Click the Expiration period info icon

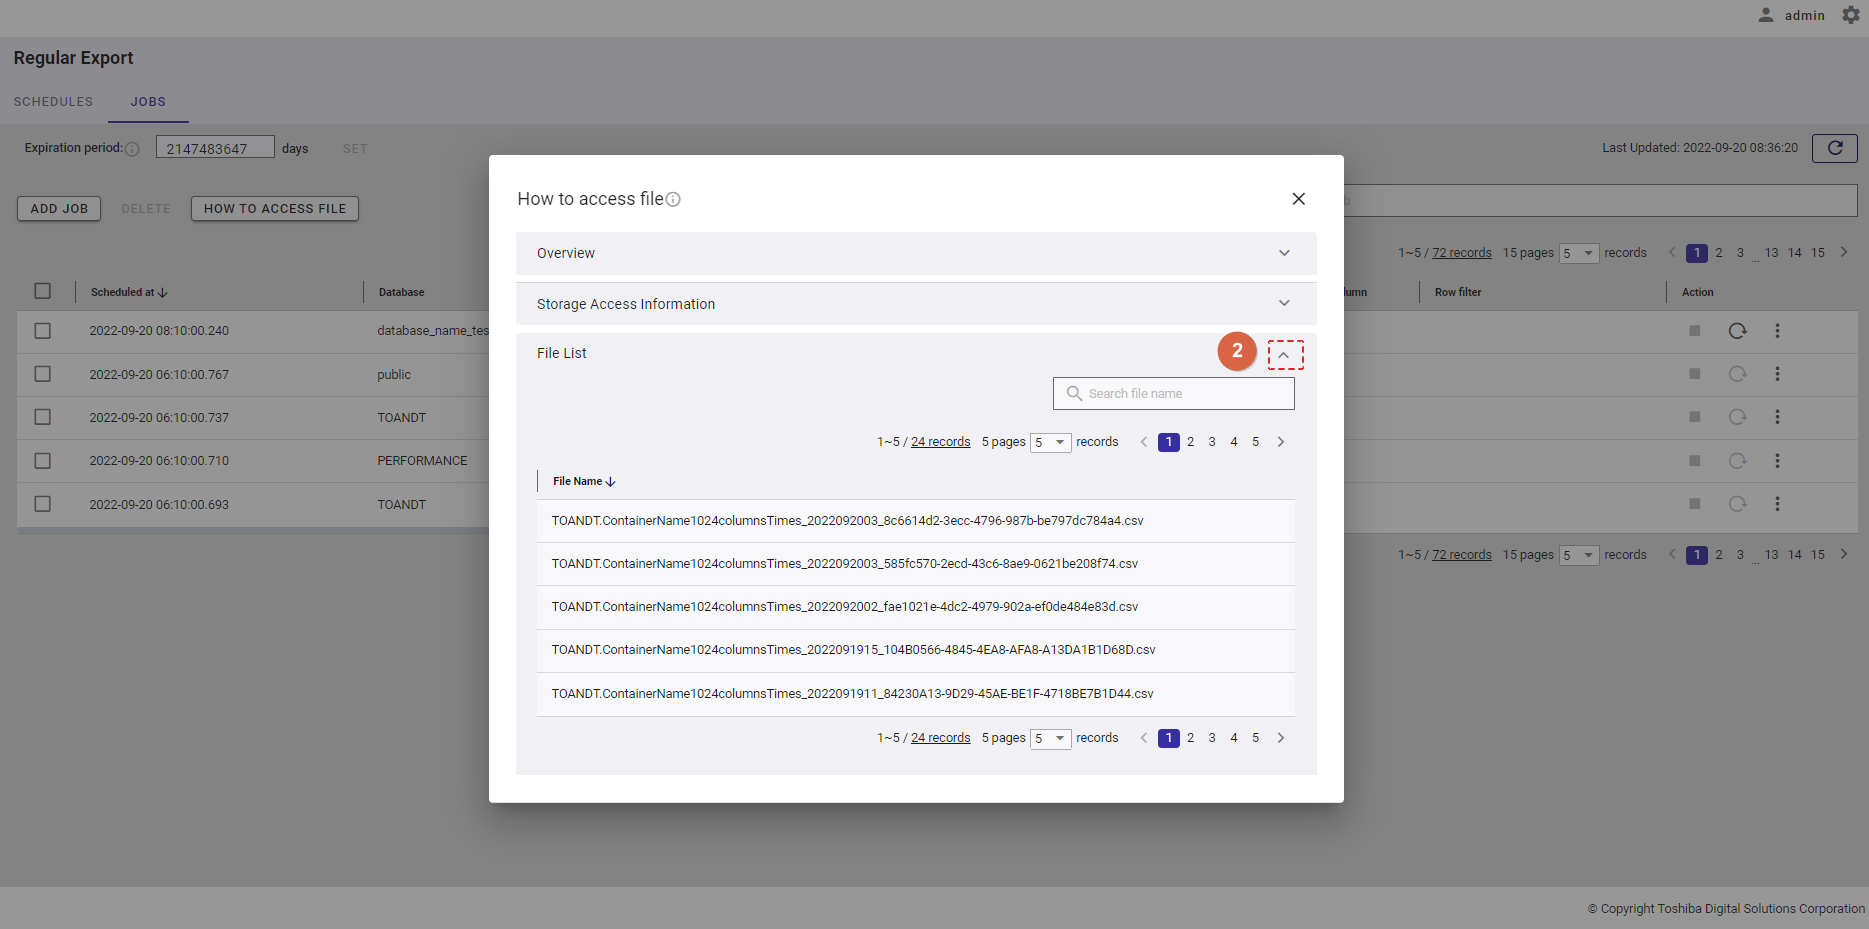click(132, 149)
